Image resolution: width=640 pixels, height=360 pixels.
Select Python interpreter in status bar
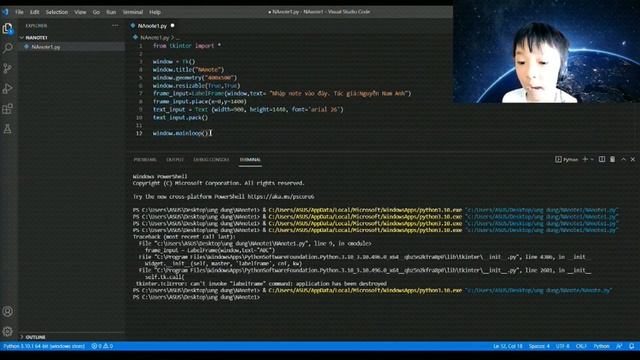44,346
